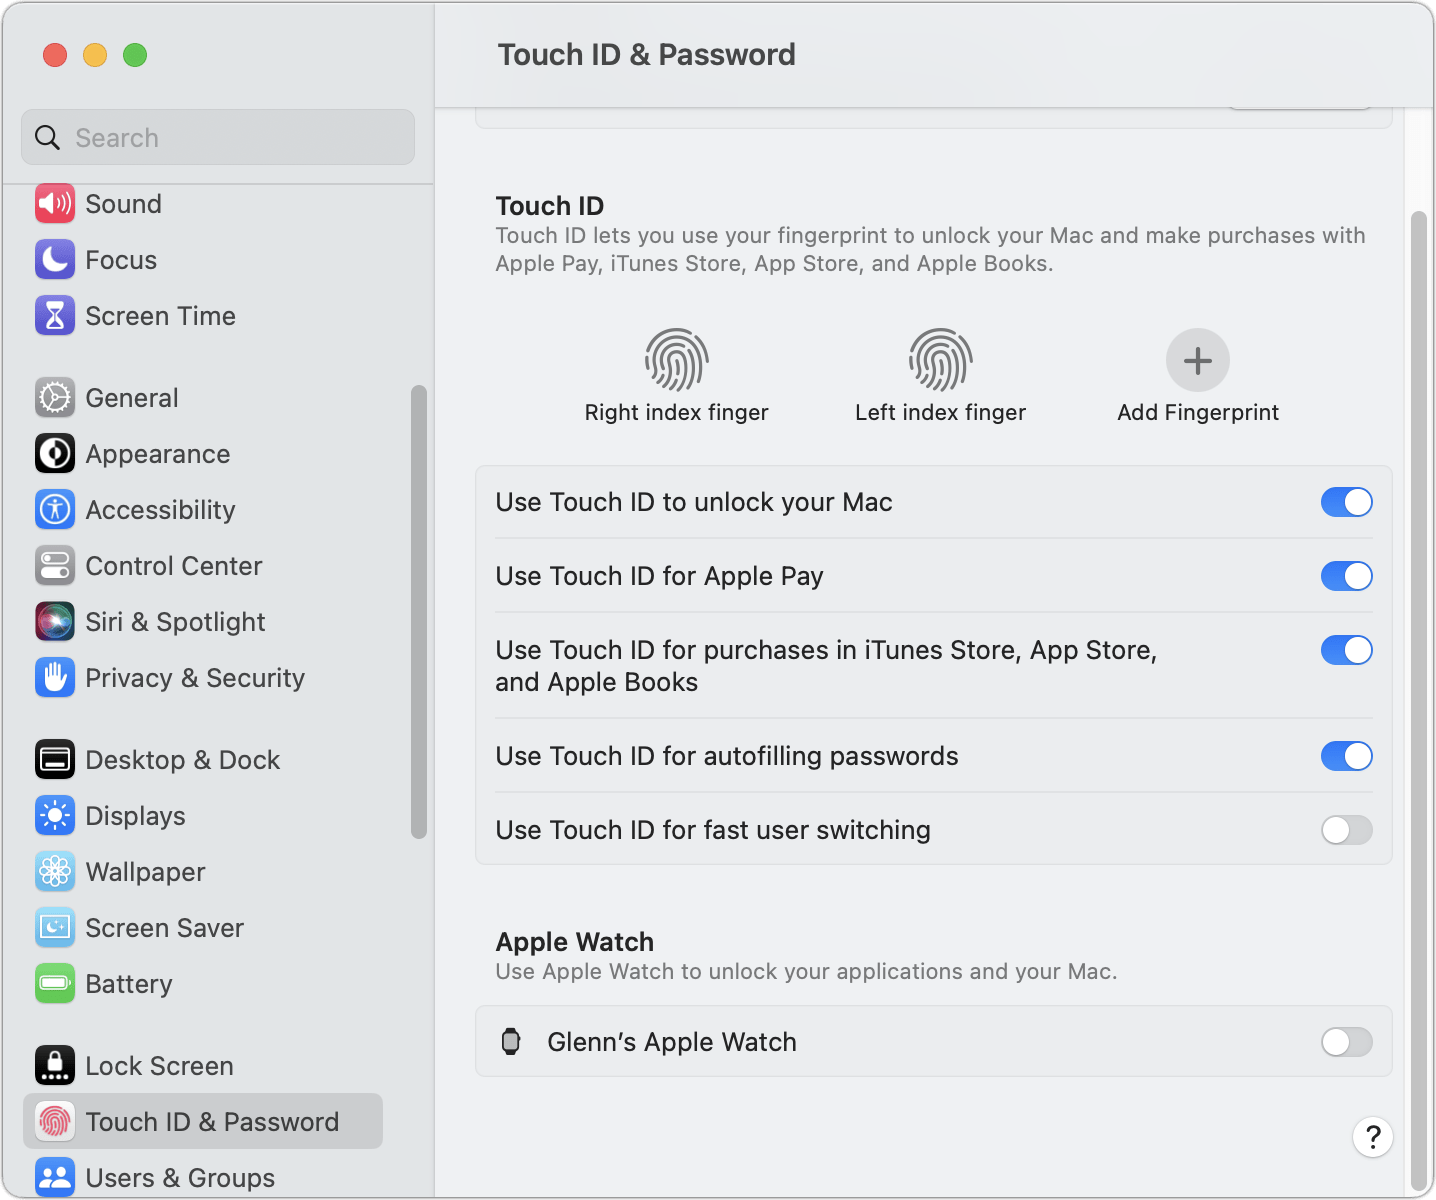Open help via the question mark button
This screenshot has height=1200, width=1436.
coord(1372,1137)
